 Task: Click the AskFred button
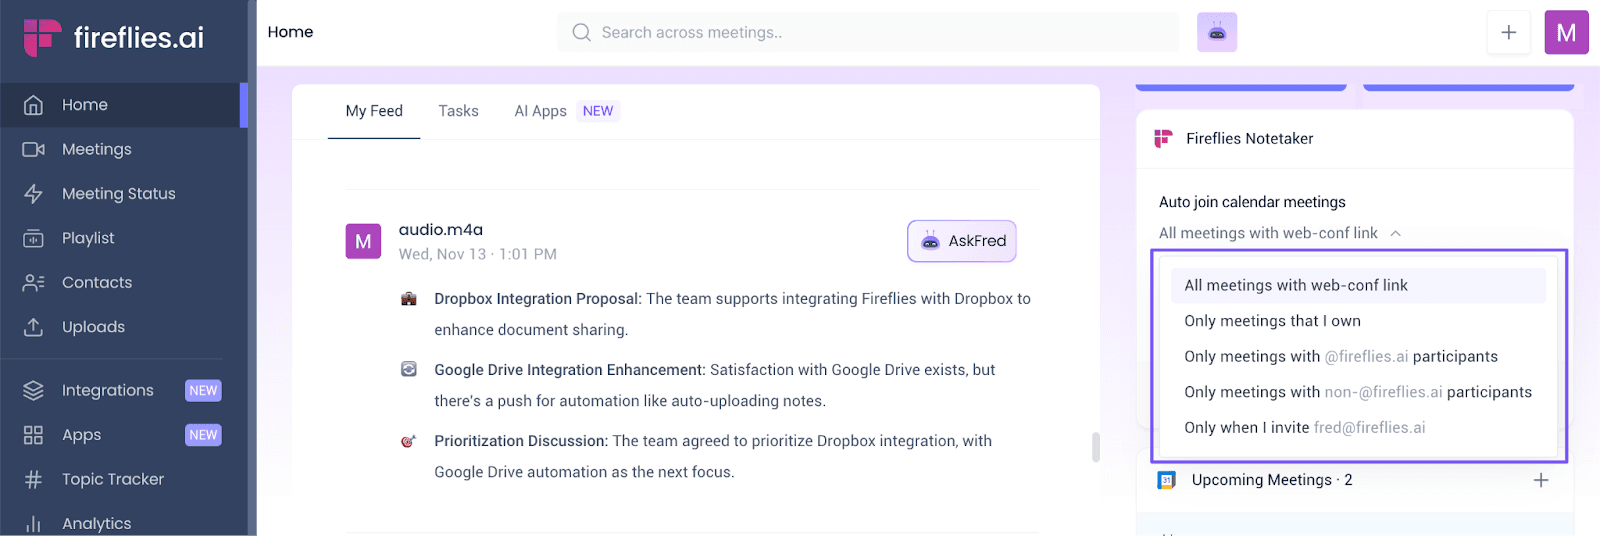[962, 241]
